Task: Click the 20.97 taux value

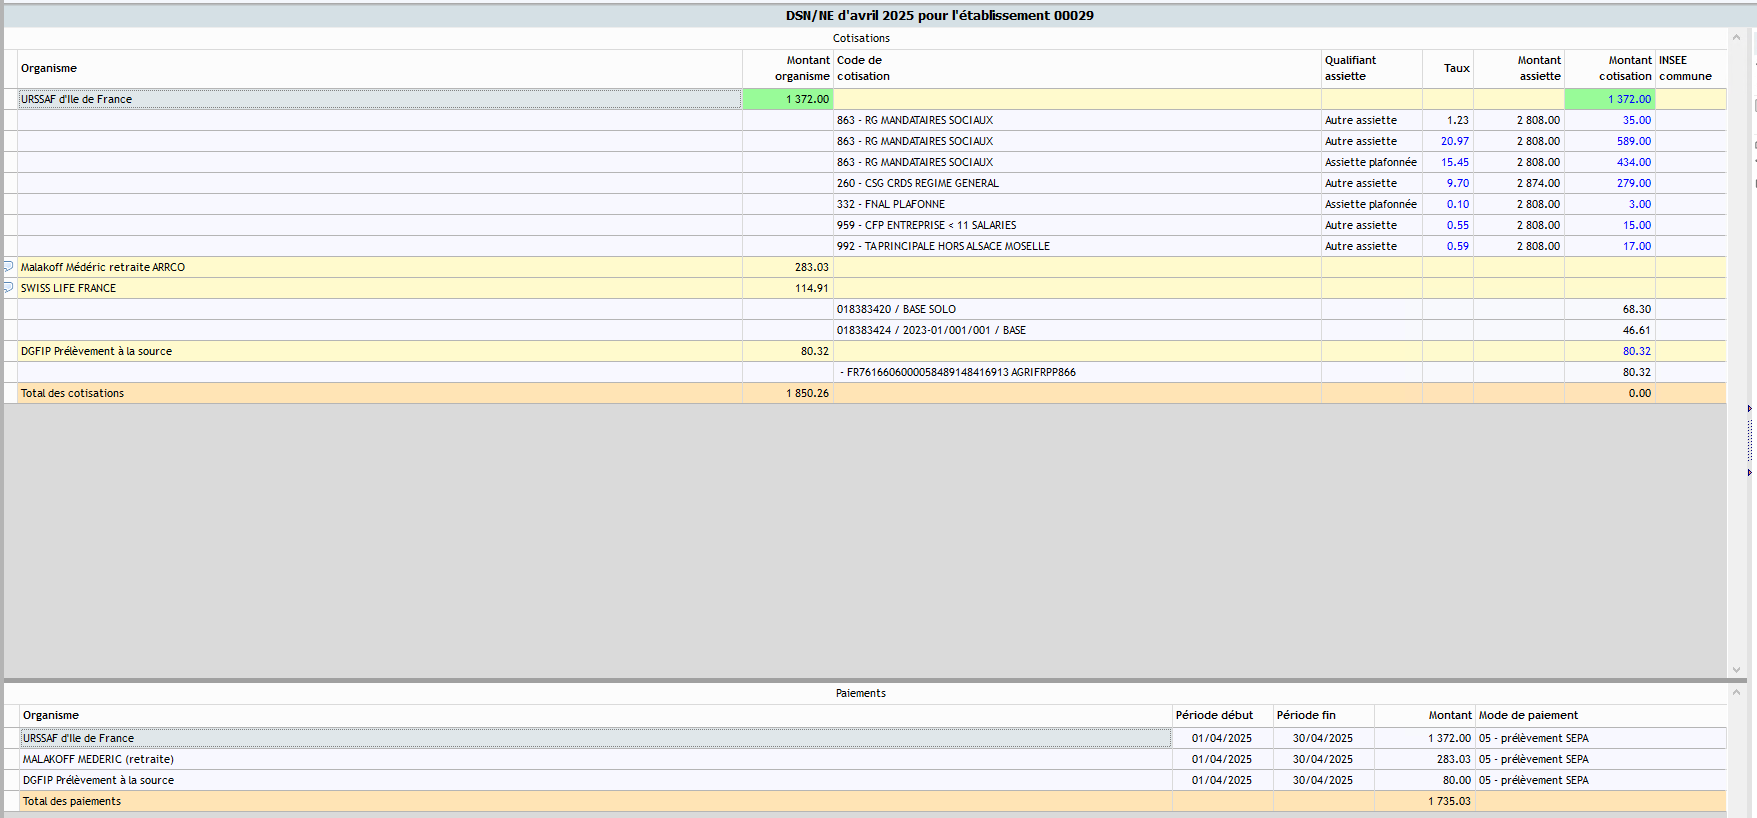Action: 1455,141
